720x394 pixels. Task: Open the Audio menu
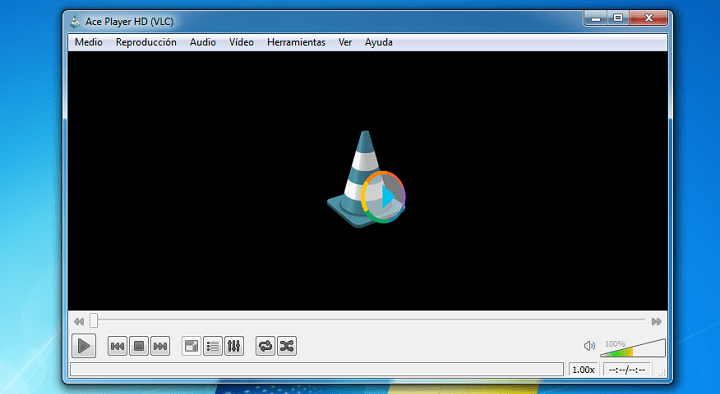[203, 42]
